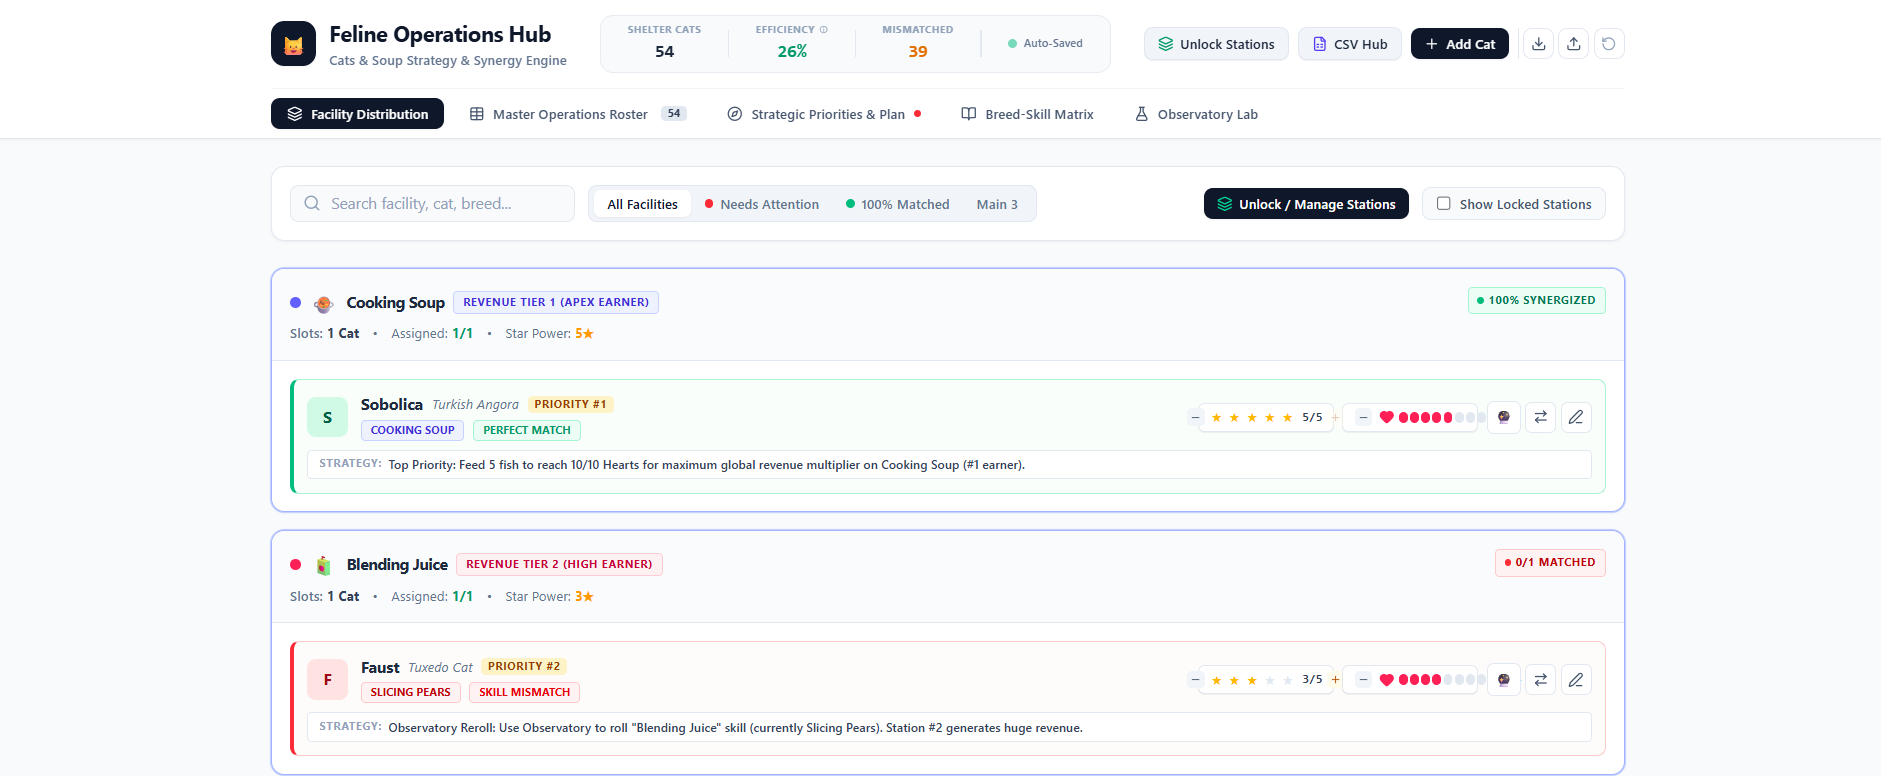Focus the search facility, cat, breed field

pos(432,203)
